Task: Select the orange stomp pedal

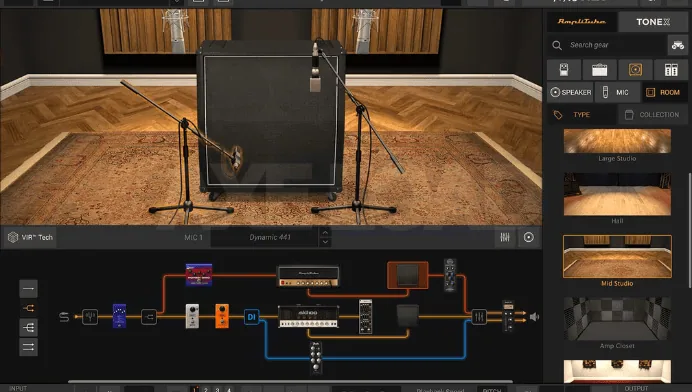Action: pyautogui.click(x=222, y=316)
